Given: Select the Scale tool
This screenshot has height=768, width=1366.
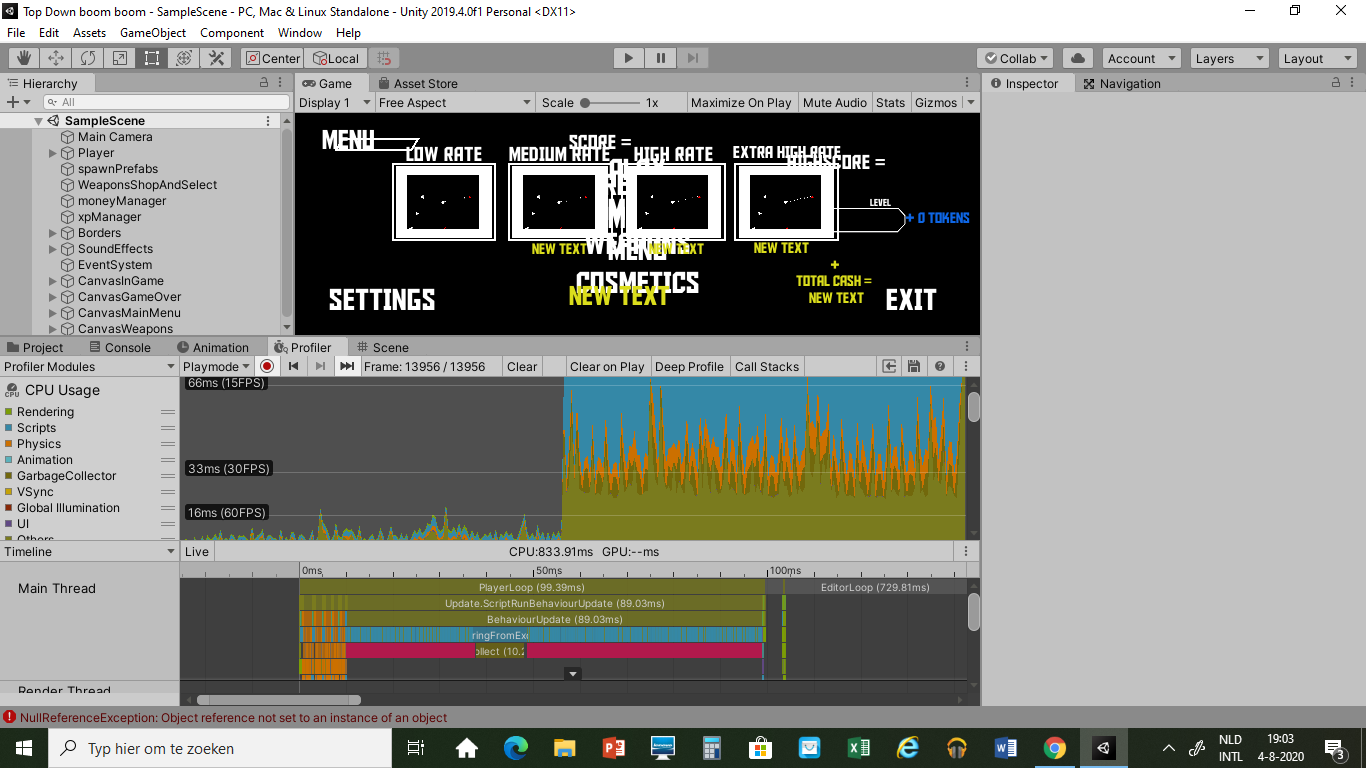Looking at the screenshot, I should click(120, 58).
